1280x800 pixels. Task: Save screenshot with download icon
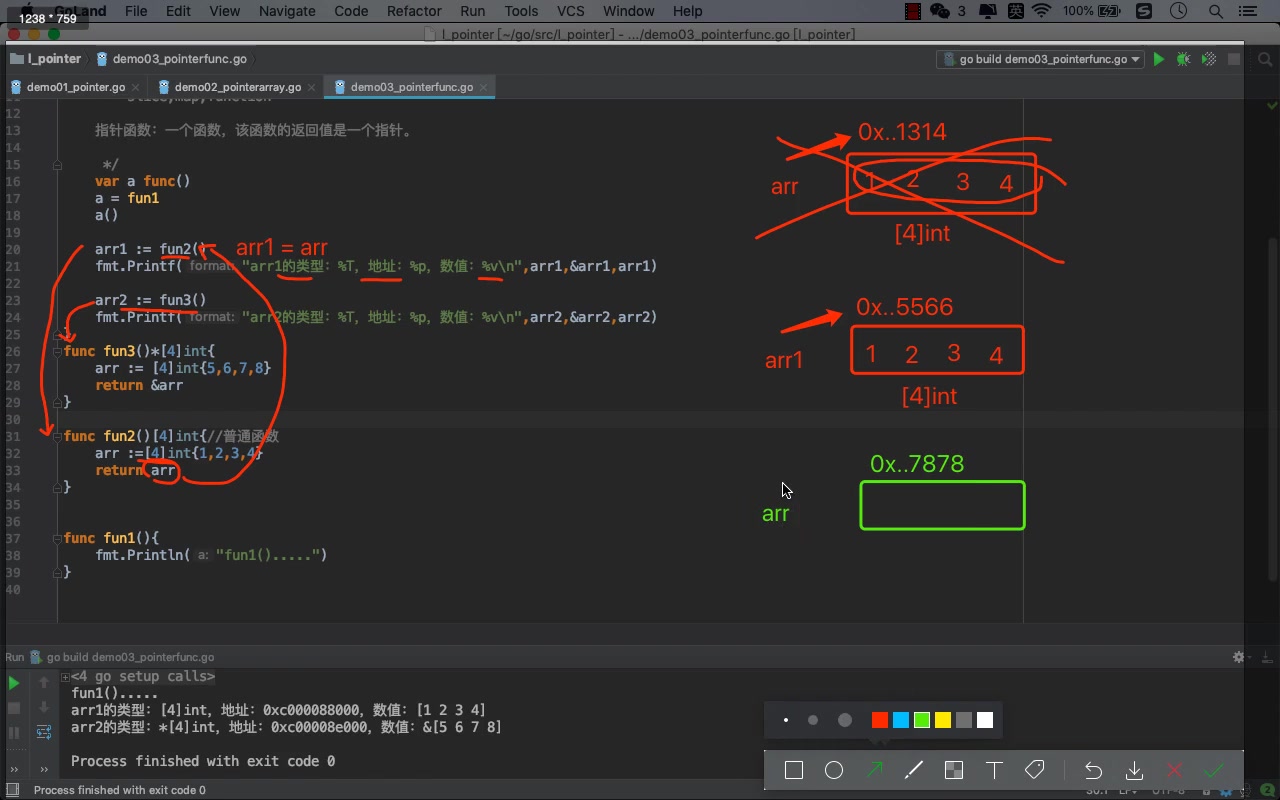[x=1134, y=770]
